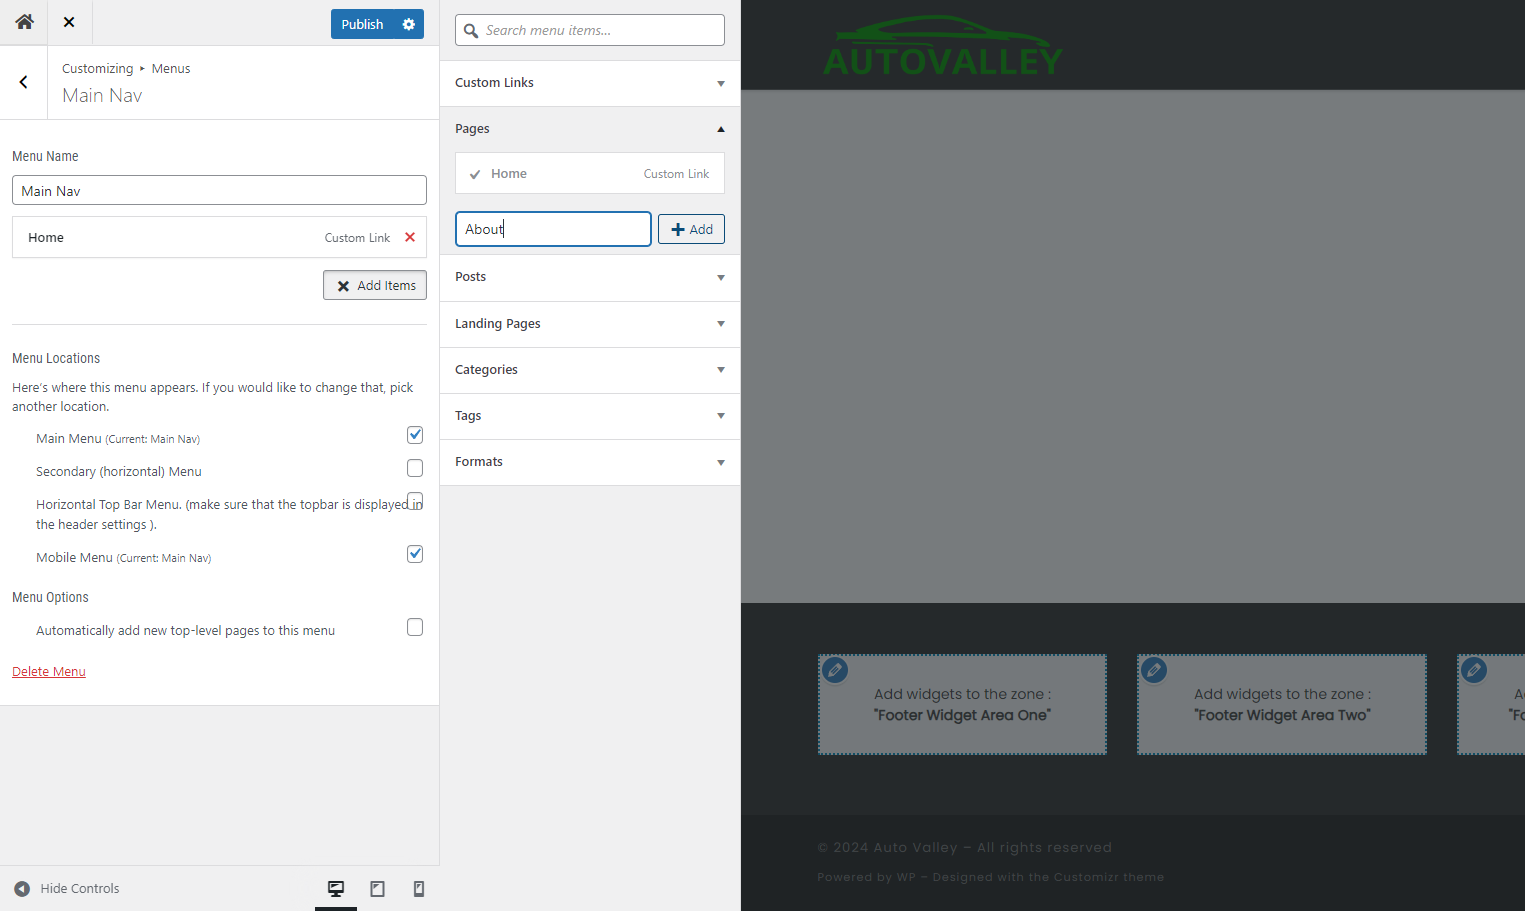Click the Search menu items field

(x=590, y=30)
